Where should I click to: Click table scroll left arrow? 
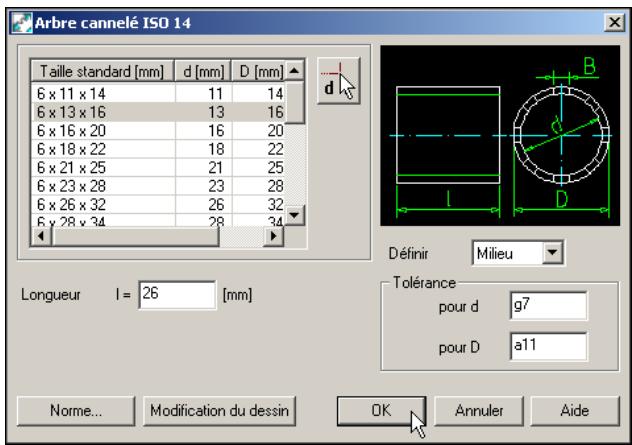[x=41, y=236]
